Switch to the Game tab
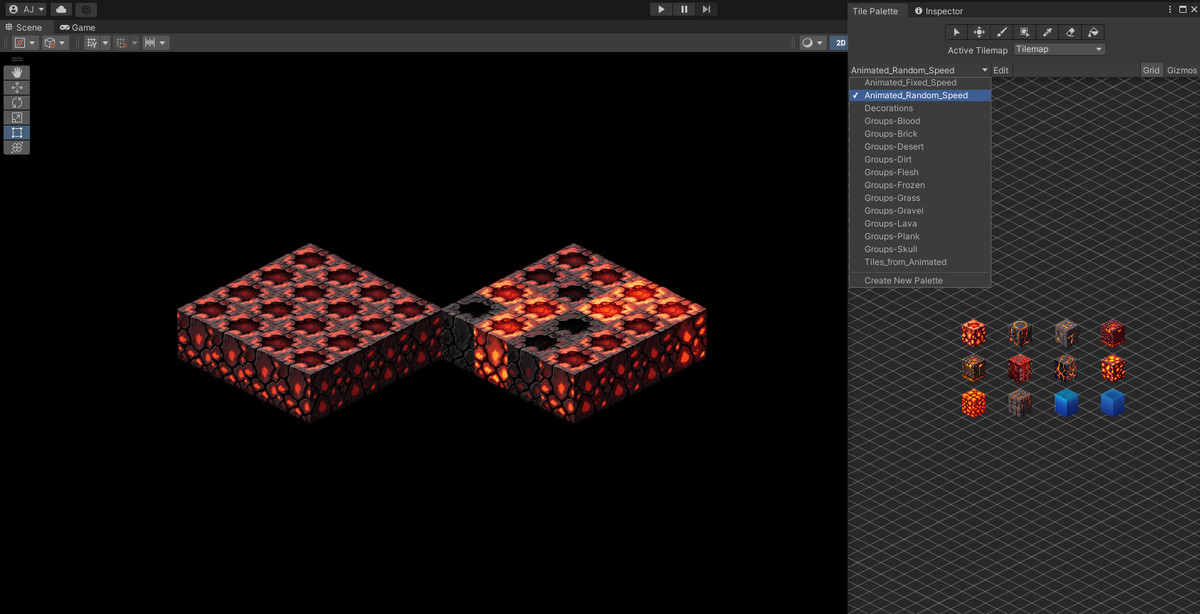 [x=77, y=27]
